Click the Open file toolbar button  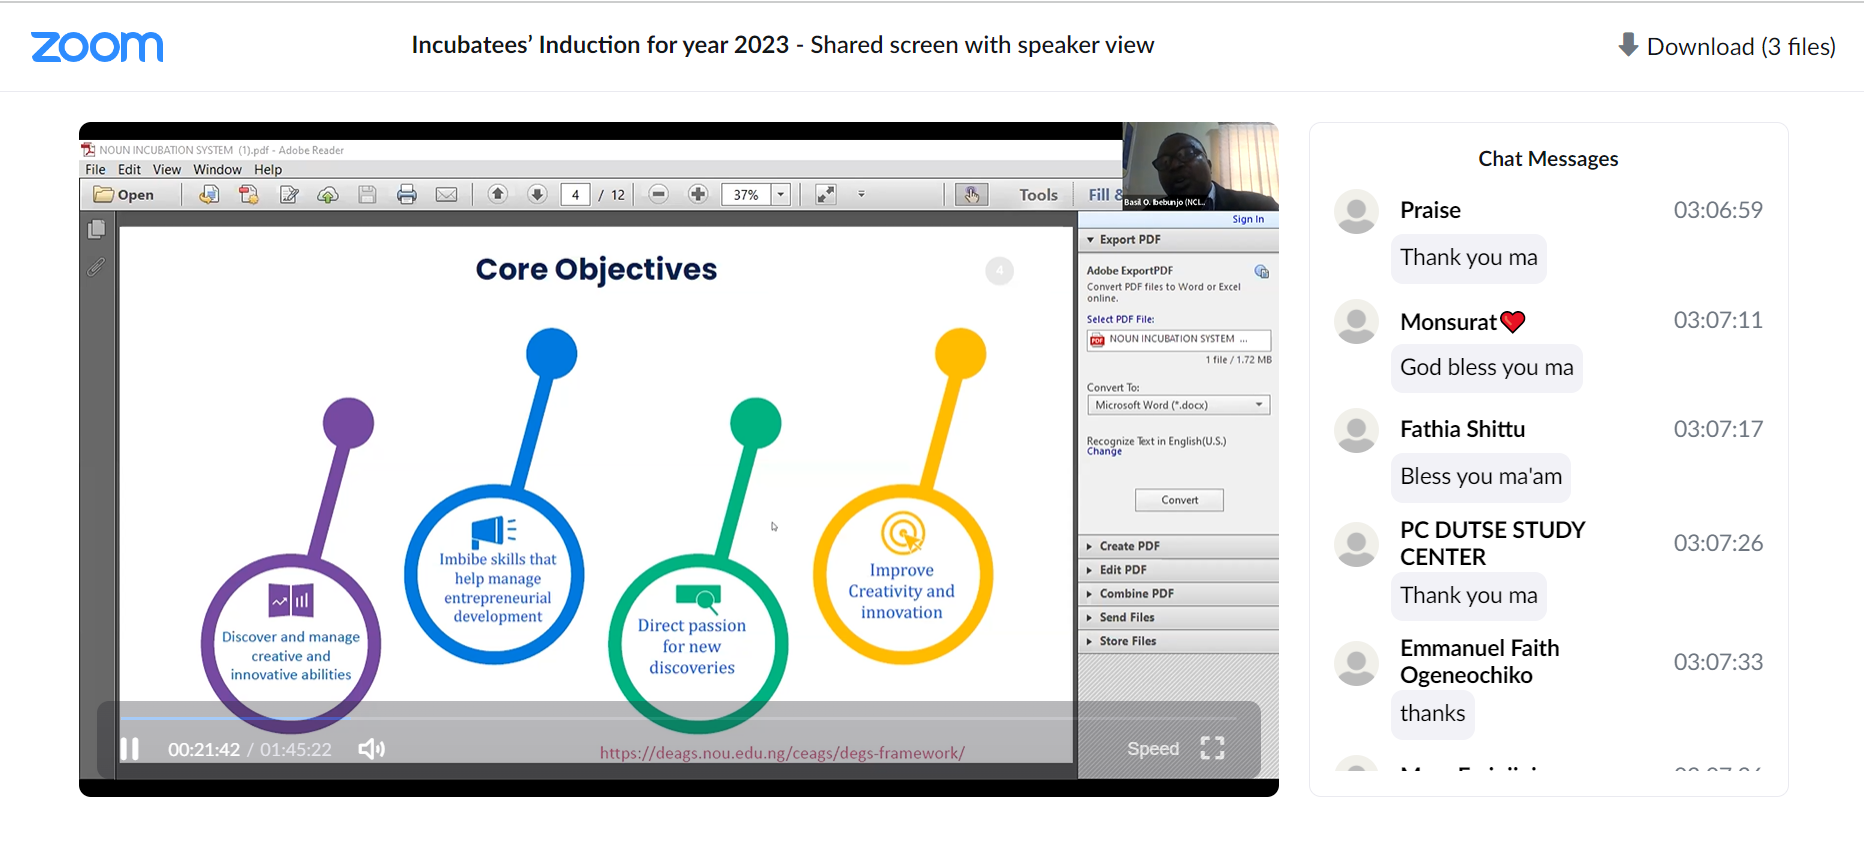124,195
